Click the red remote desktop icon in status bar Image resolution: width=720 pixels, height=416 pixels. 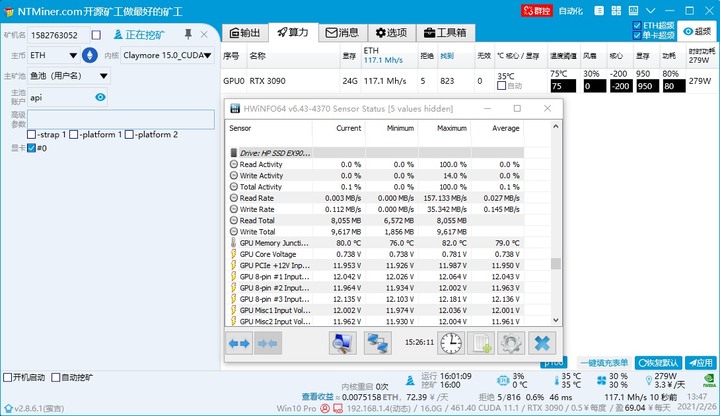coord(338,408)
